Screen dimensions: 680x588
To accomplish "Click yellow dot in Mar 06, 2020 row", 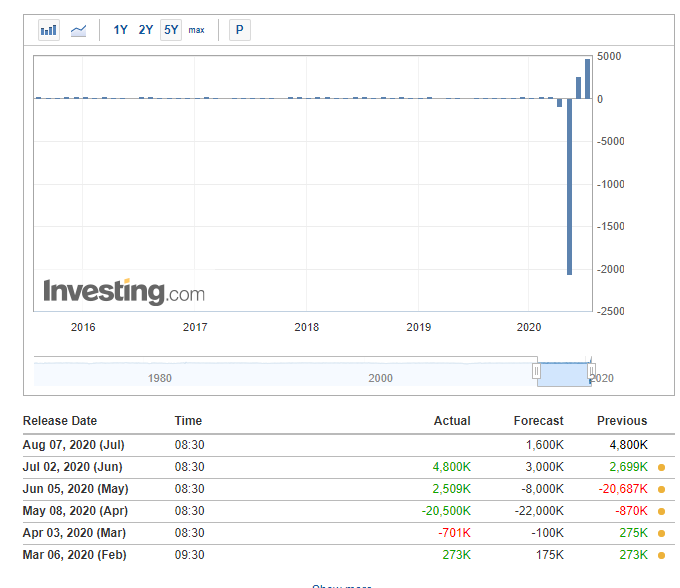I will coord(661,555).
